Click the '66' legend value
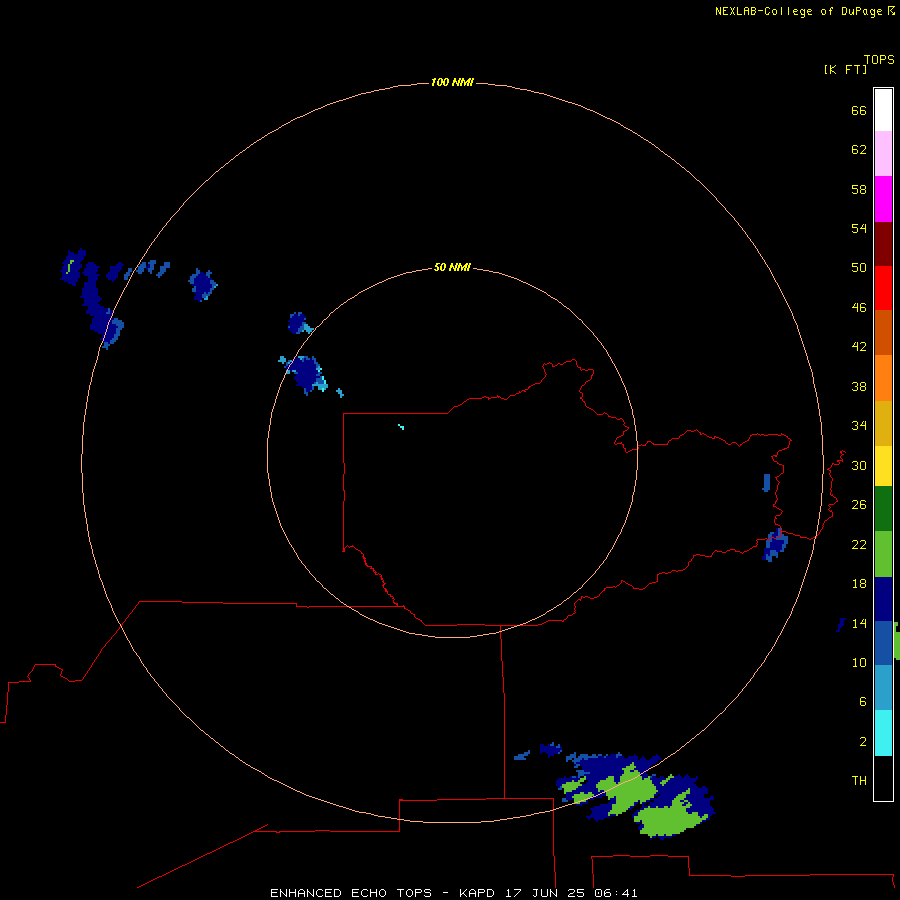The height and width of the screenshot is (900, 900). click(859, 111)
